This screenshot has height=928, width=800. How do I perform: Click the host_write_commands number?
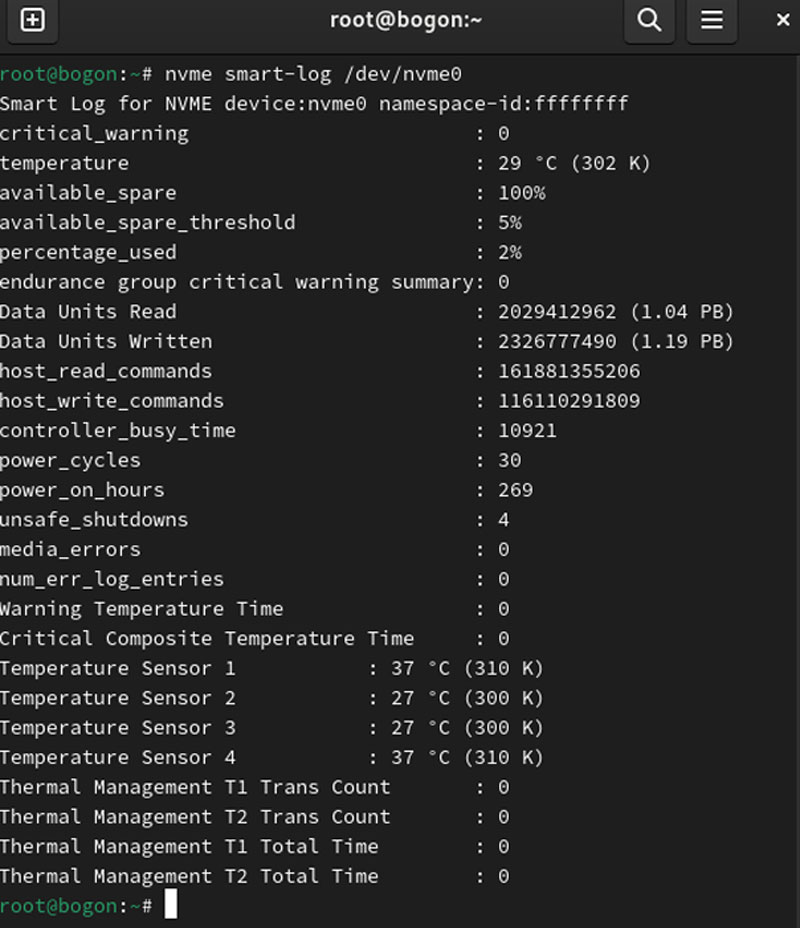coord(569,401)
